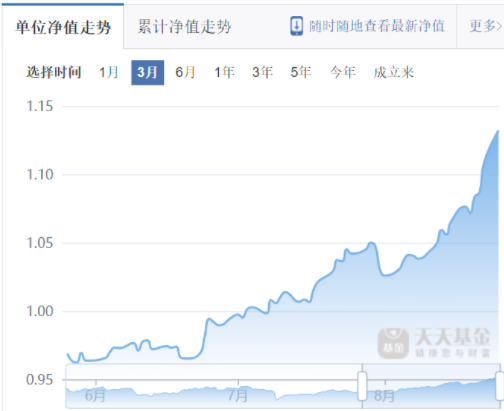Click the right range slider handle
504x411 pixels.
[500, 386]
